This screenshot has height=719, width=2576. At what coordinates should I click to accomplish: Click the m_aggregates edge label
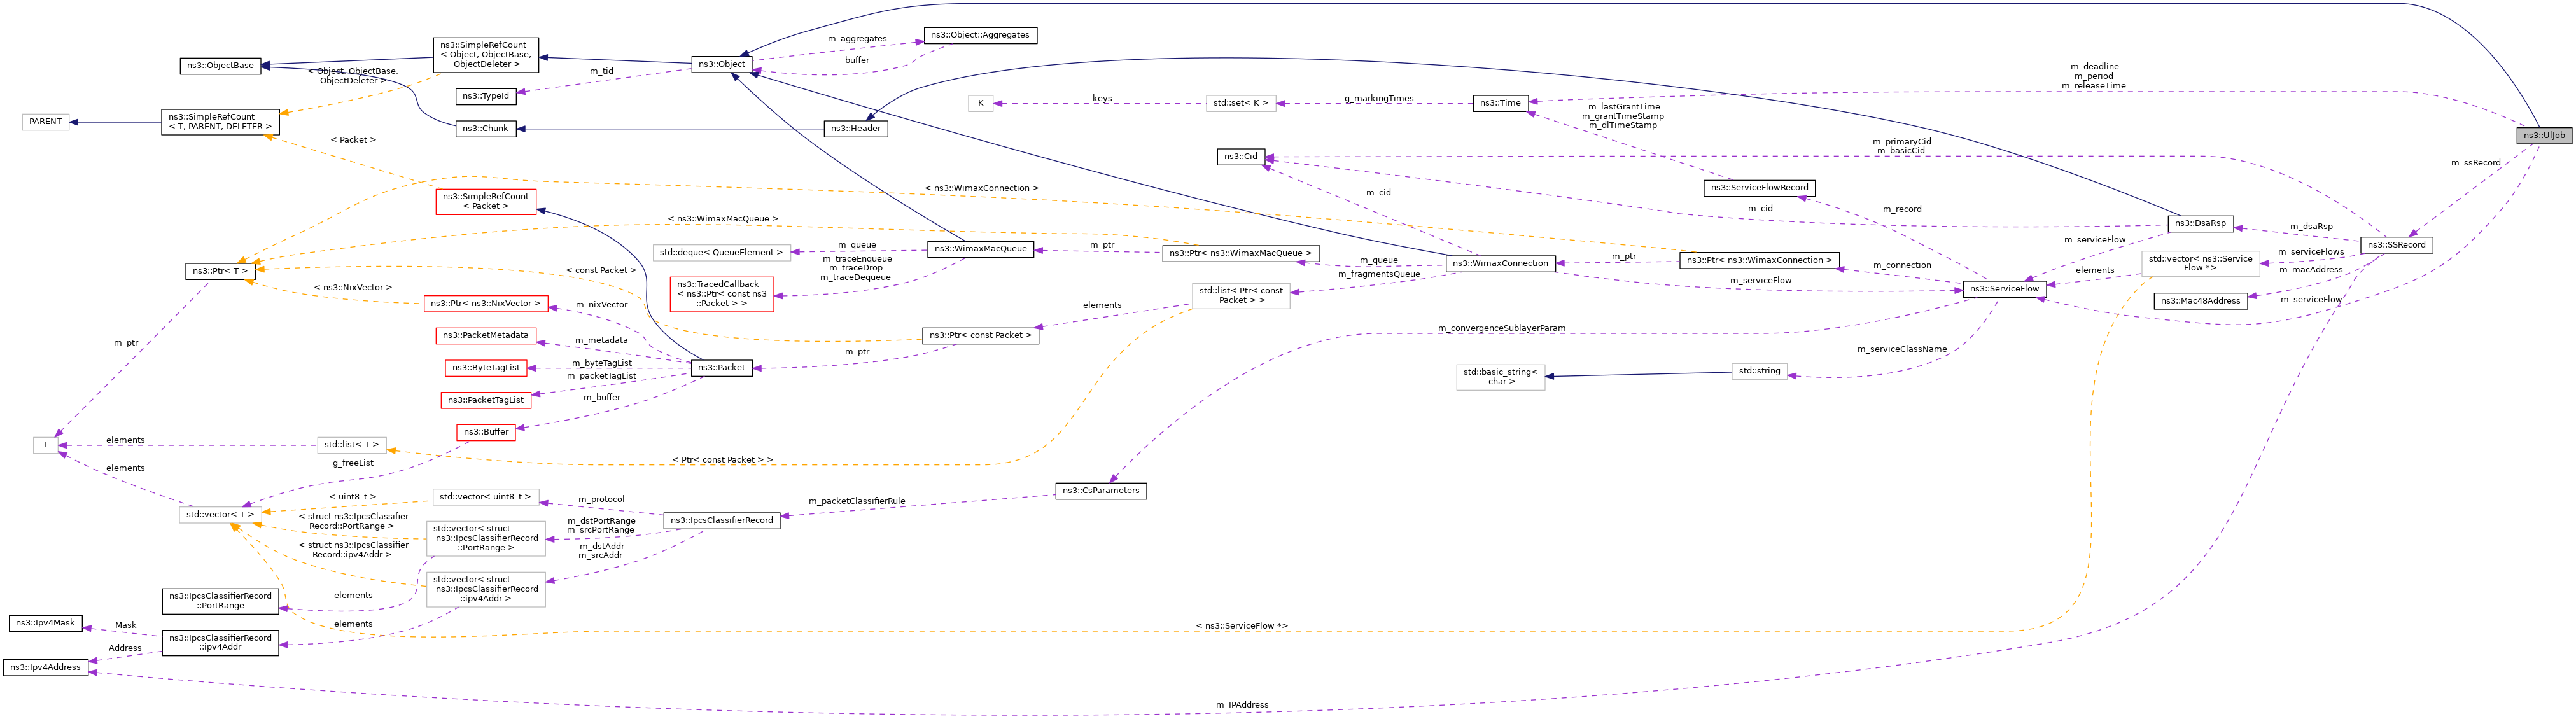[857, 39]
